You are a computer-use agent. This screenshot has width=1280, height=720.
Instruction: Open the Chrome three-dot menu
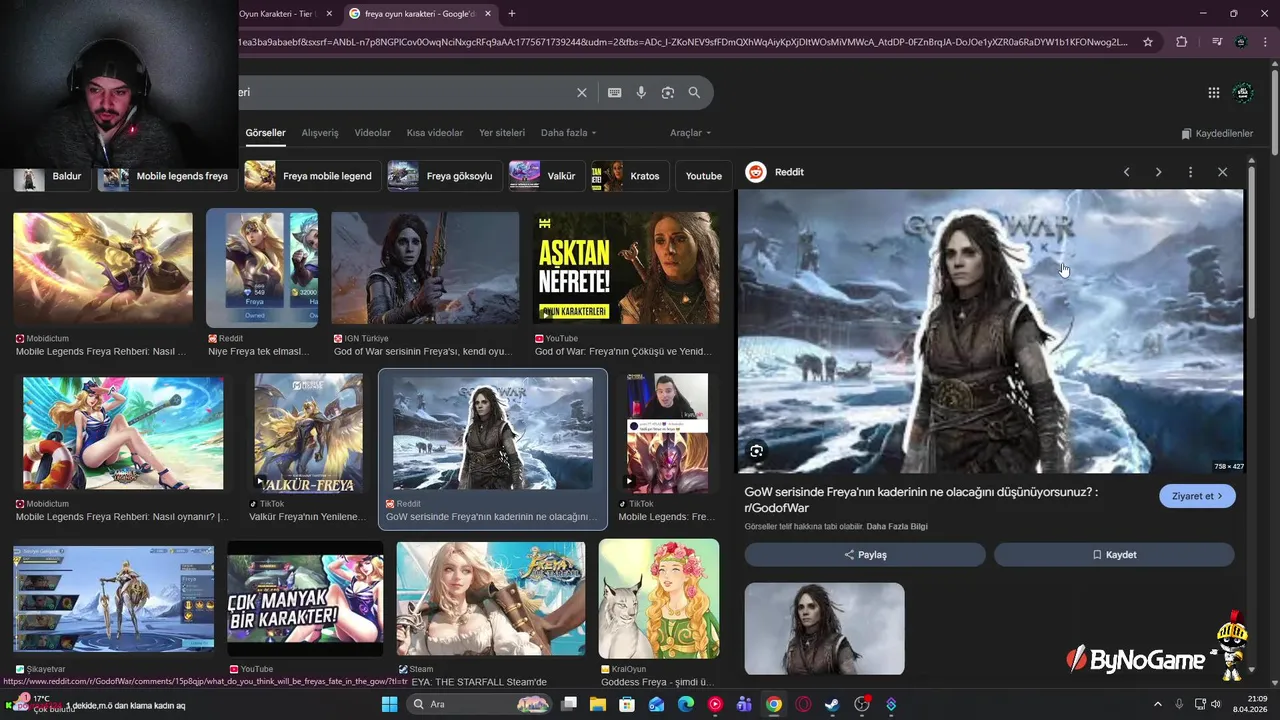(1265, 42)
